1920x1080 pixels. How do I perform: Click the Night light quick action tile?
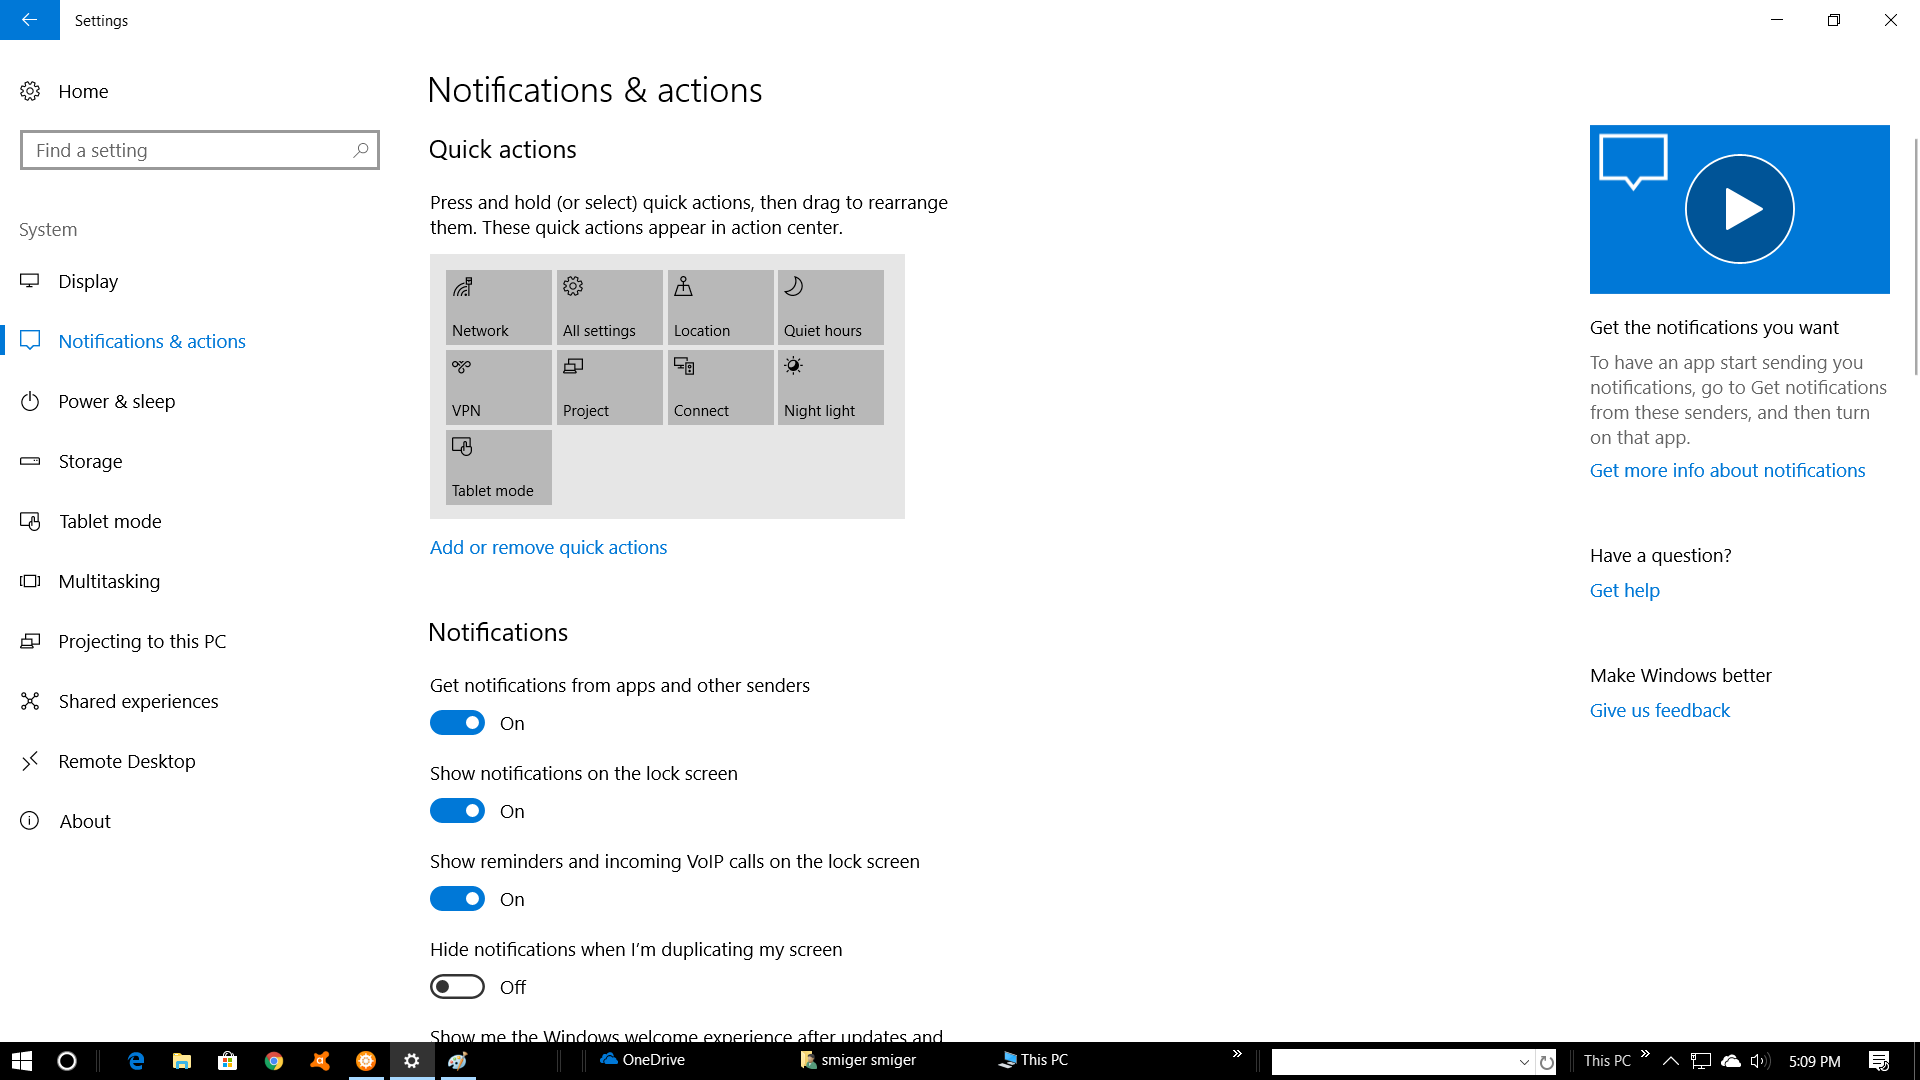(x=830, y=387)
